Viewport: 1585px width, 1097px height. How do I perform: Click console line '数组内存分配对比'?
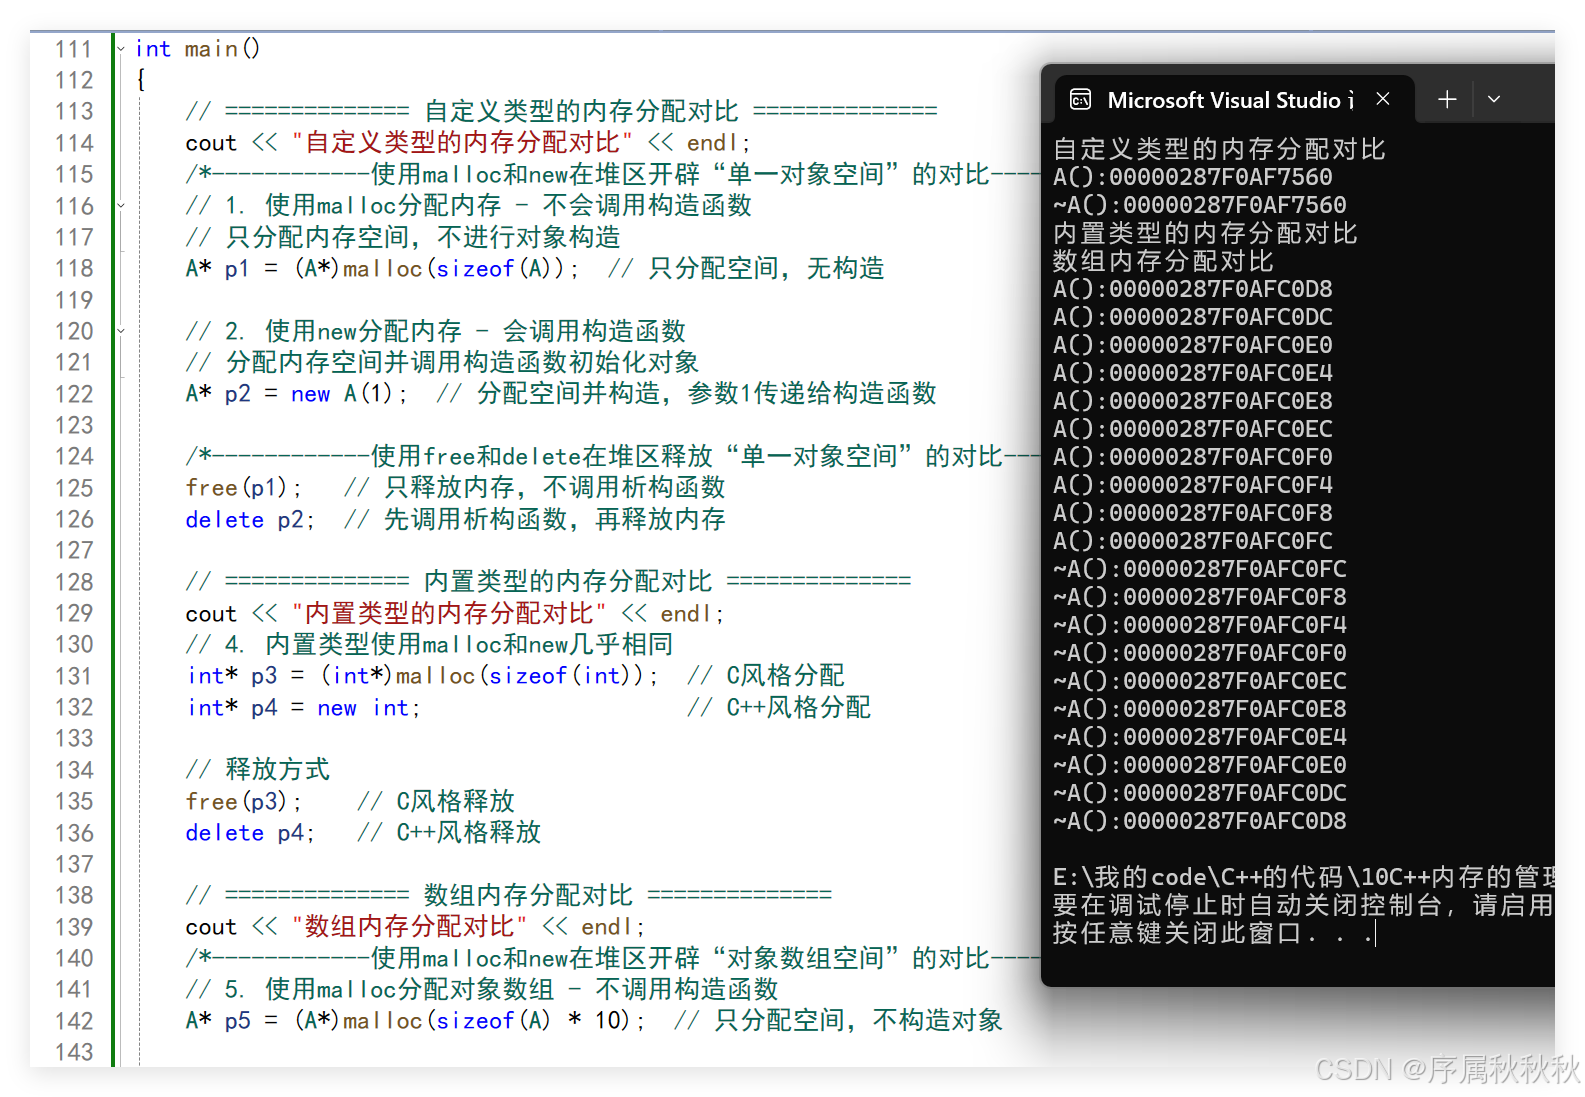[x=1163, y=261]
